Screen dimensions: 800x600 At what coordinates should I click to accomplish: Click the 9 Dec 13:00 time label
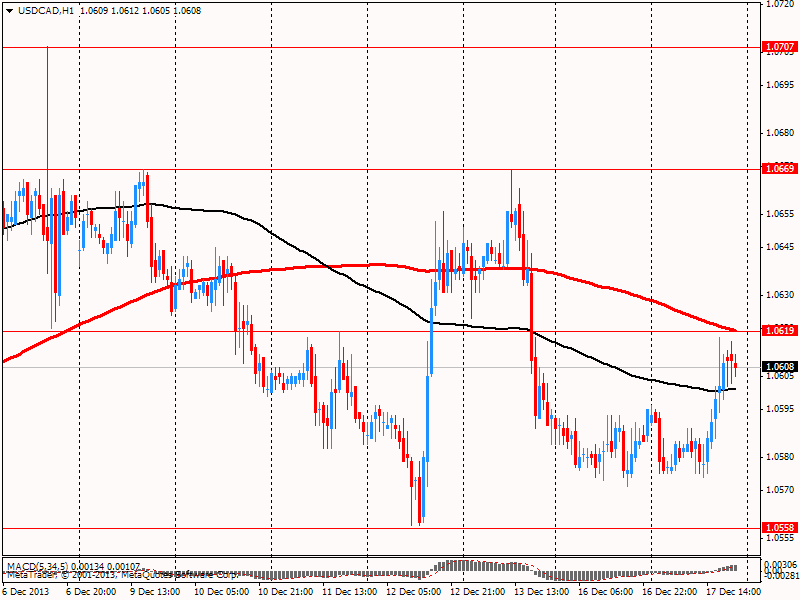(x=155, y=591)
